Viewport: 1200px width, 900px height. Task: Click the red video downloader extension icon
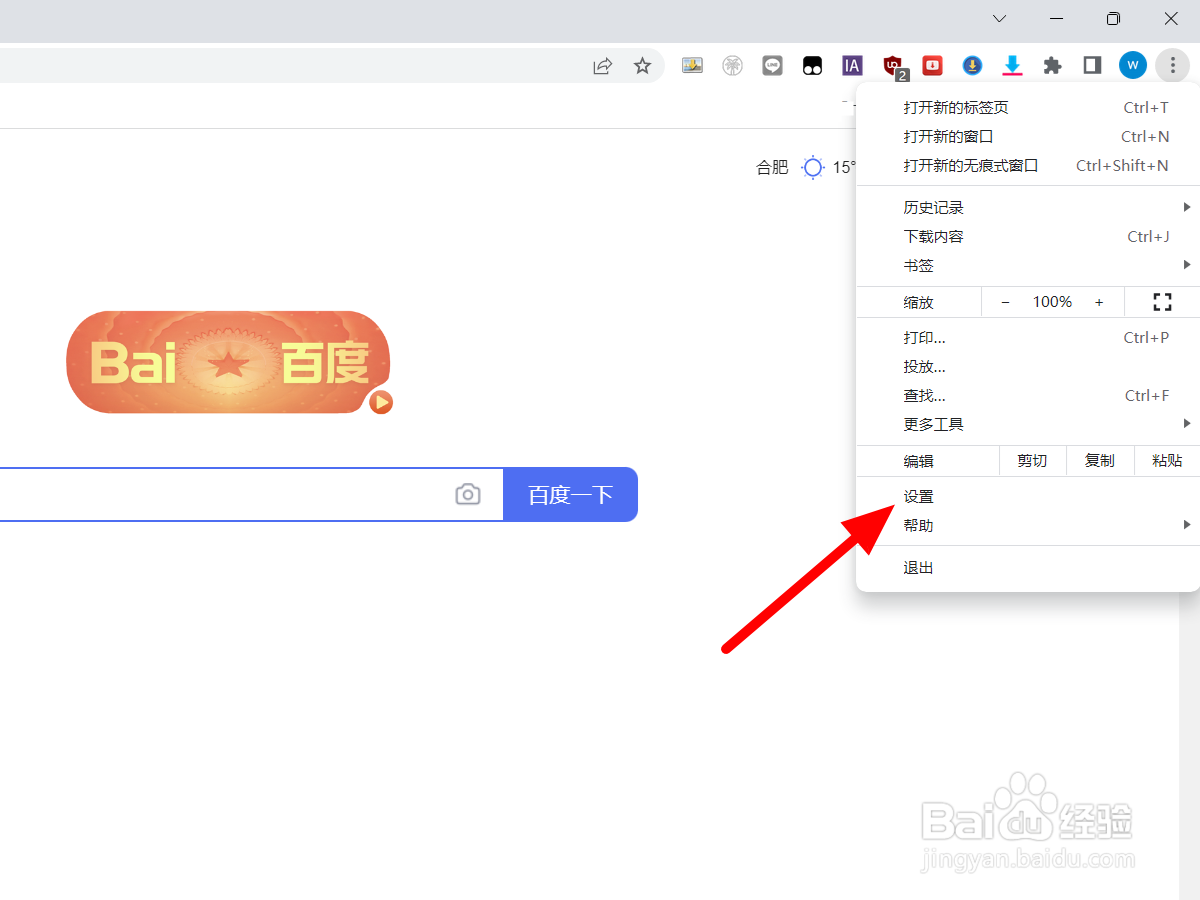point(932,66)
